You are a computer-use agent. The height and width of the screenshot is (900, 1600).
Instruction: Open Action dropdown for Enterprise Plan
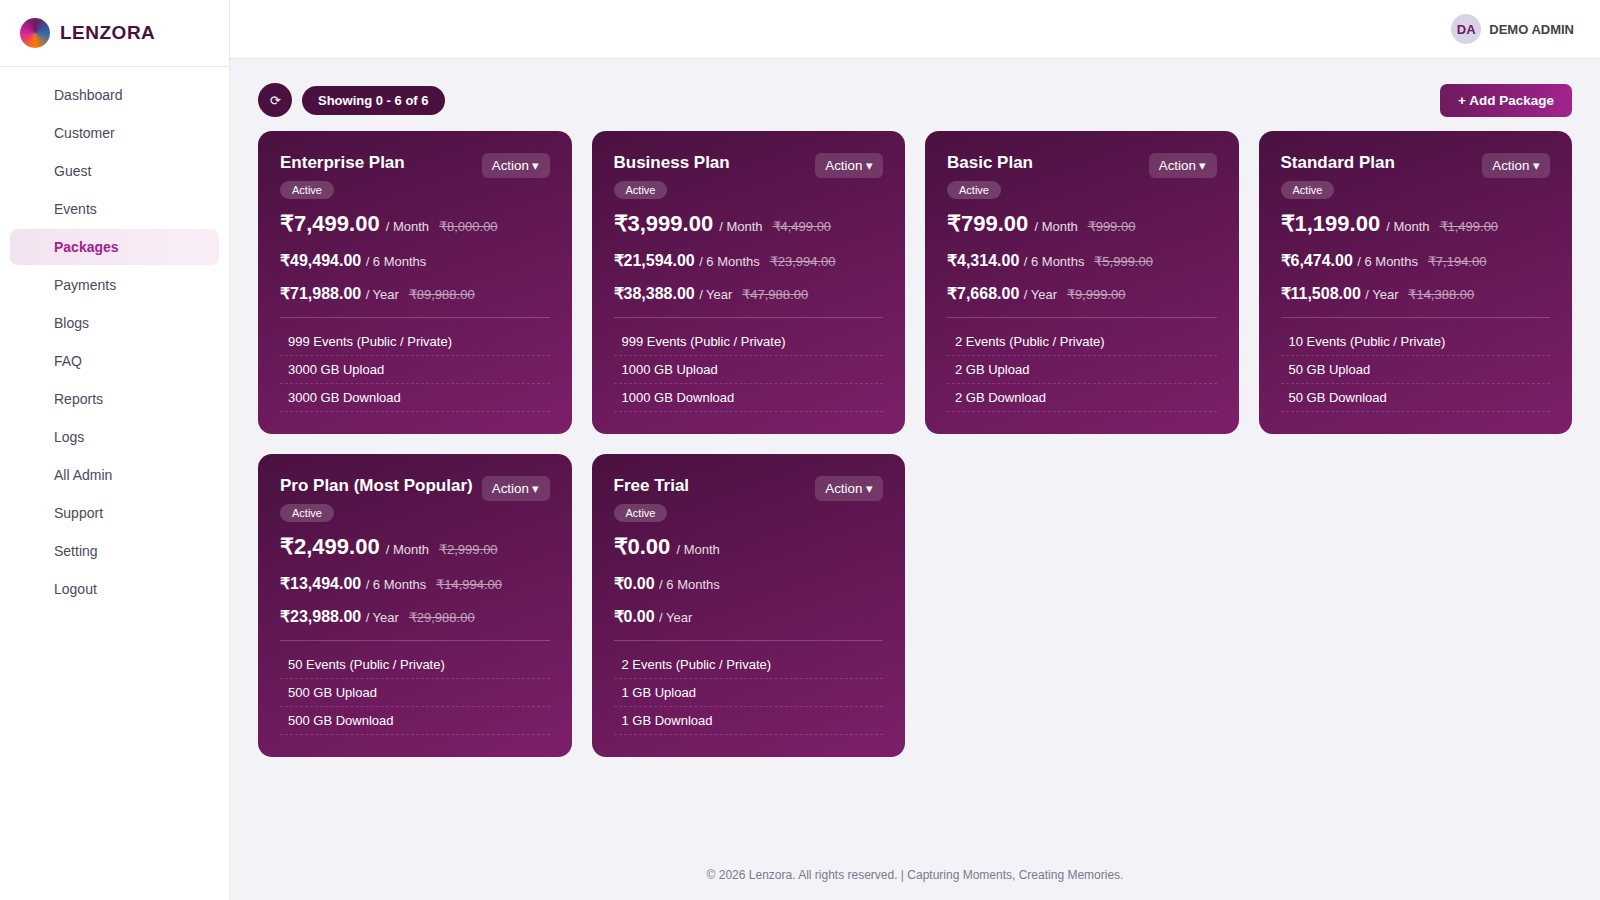point(516,166)
